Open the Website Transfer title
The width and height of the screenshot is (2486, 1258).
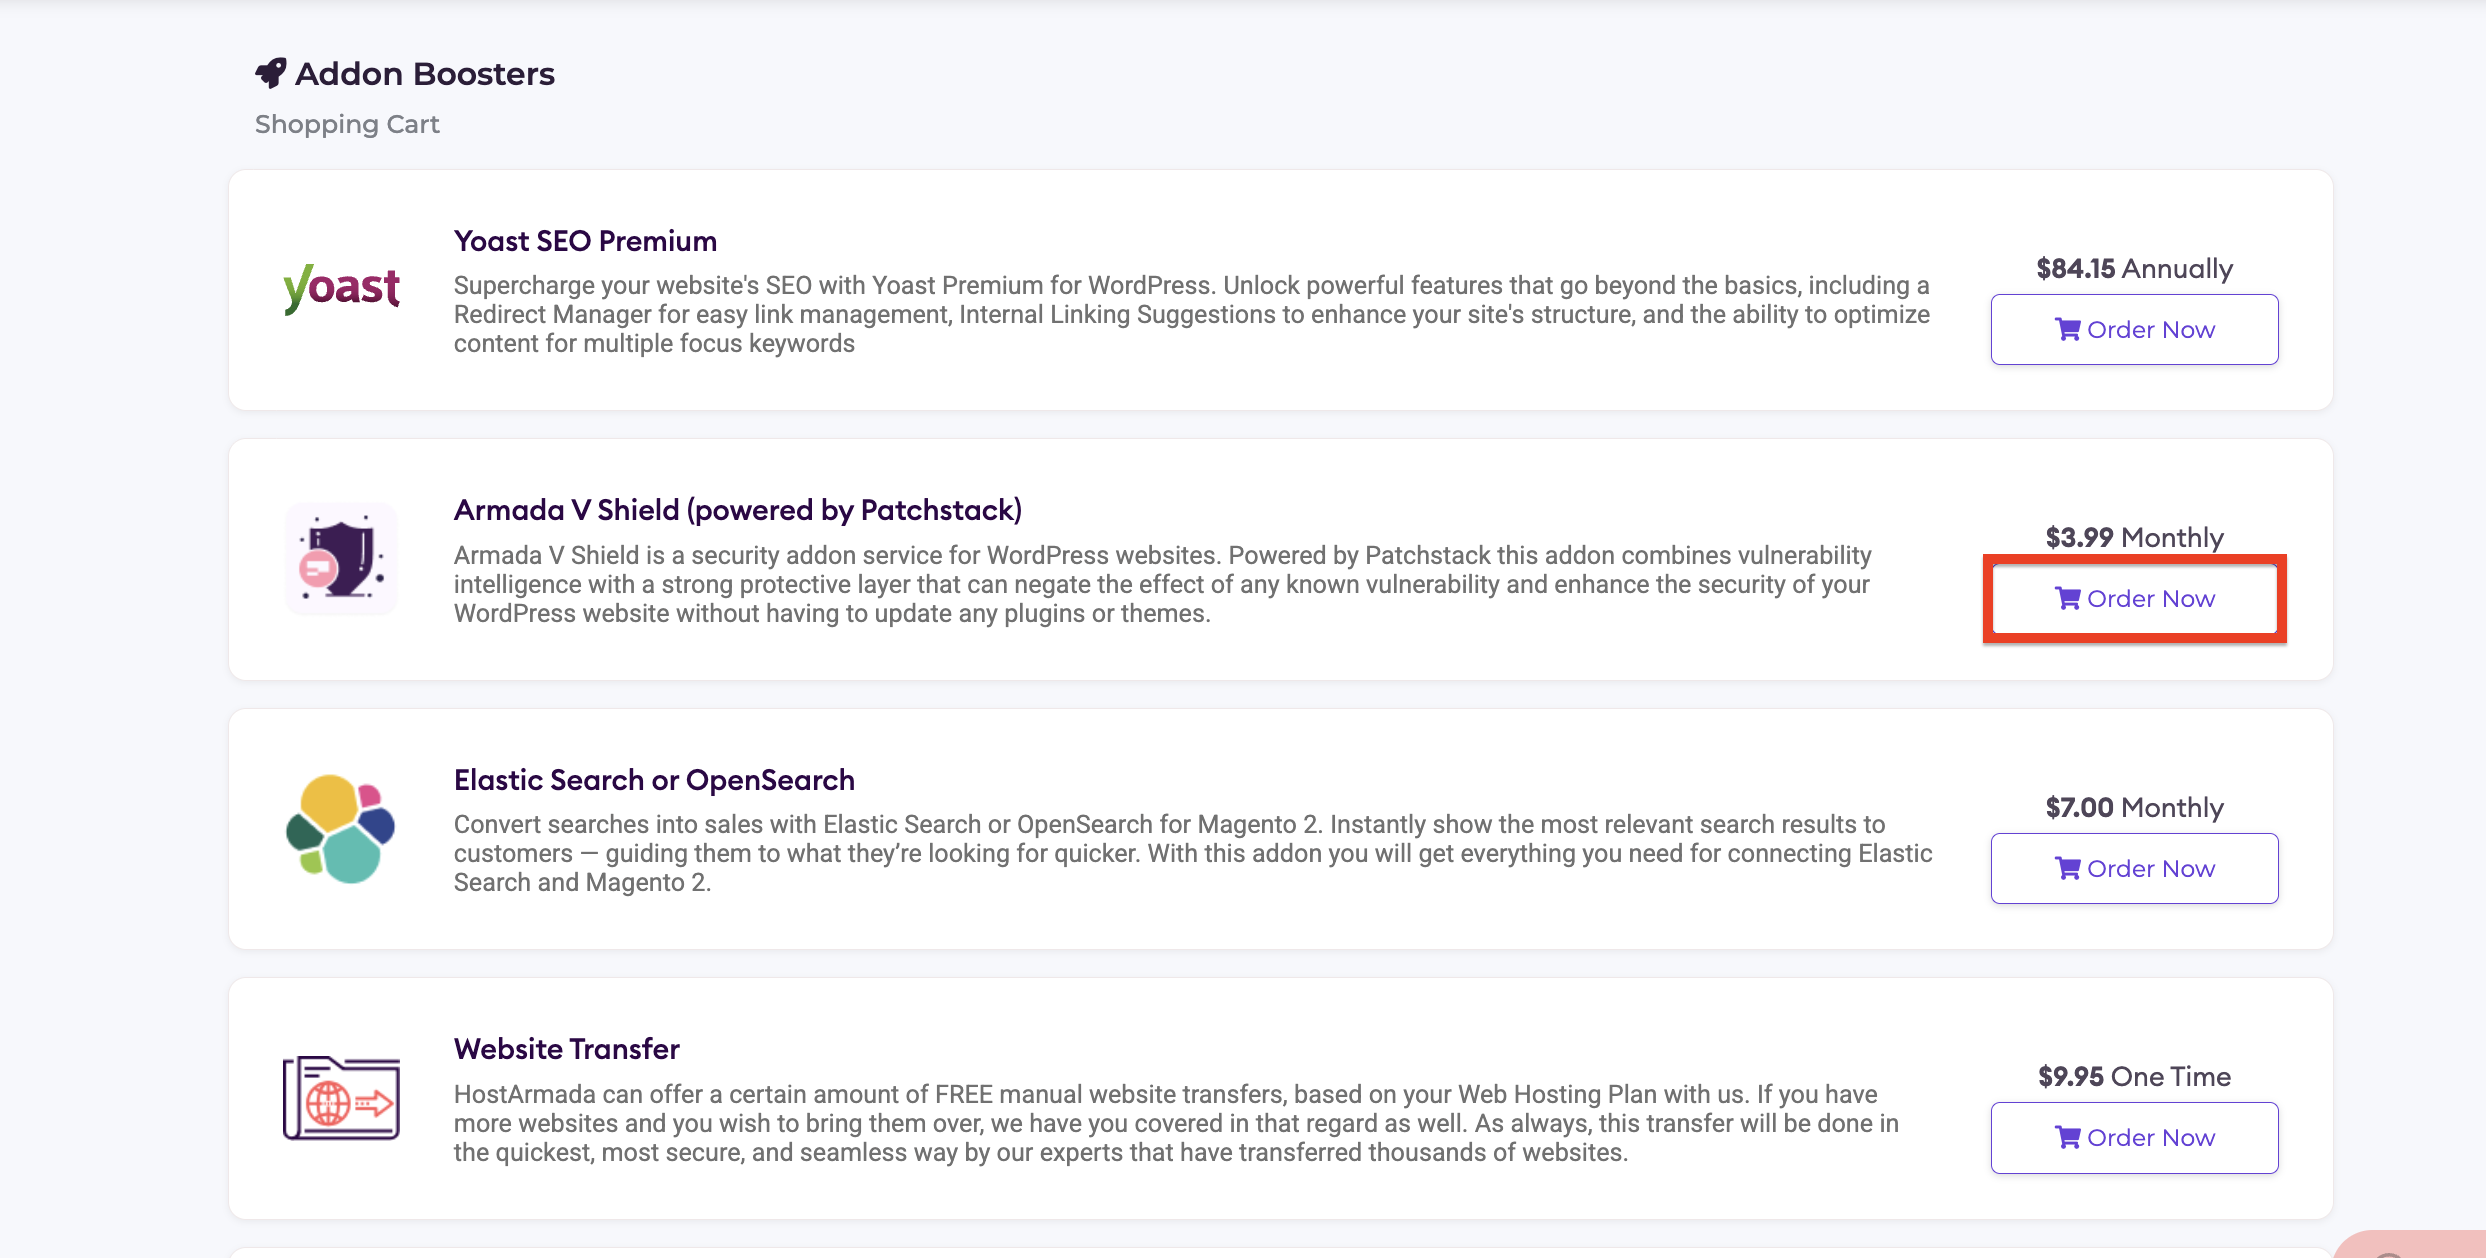pyautogui.click(x=567, y=1049)
